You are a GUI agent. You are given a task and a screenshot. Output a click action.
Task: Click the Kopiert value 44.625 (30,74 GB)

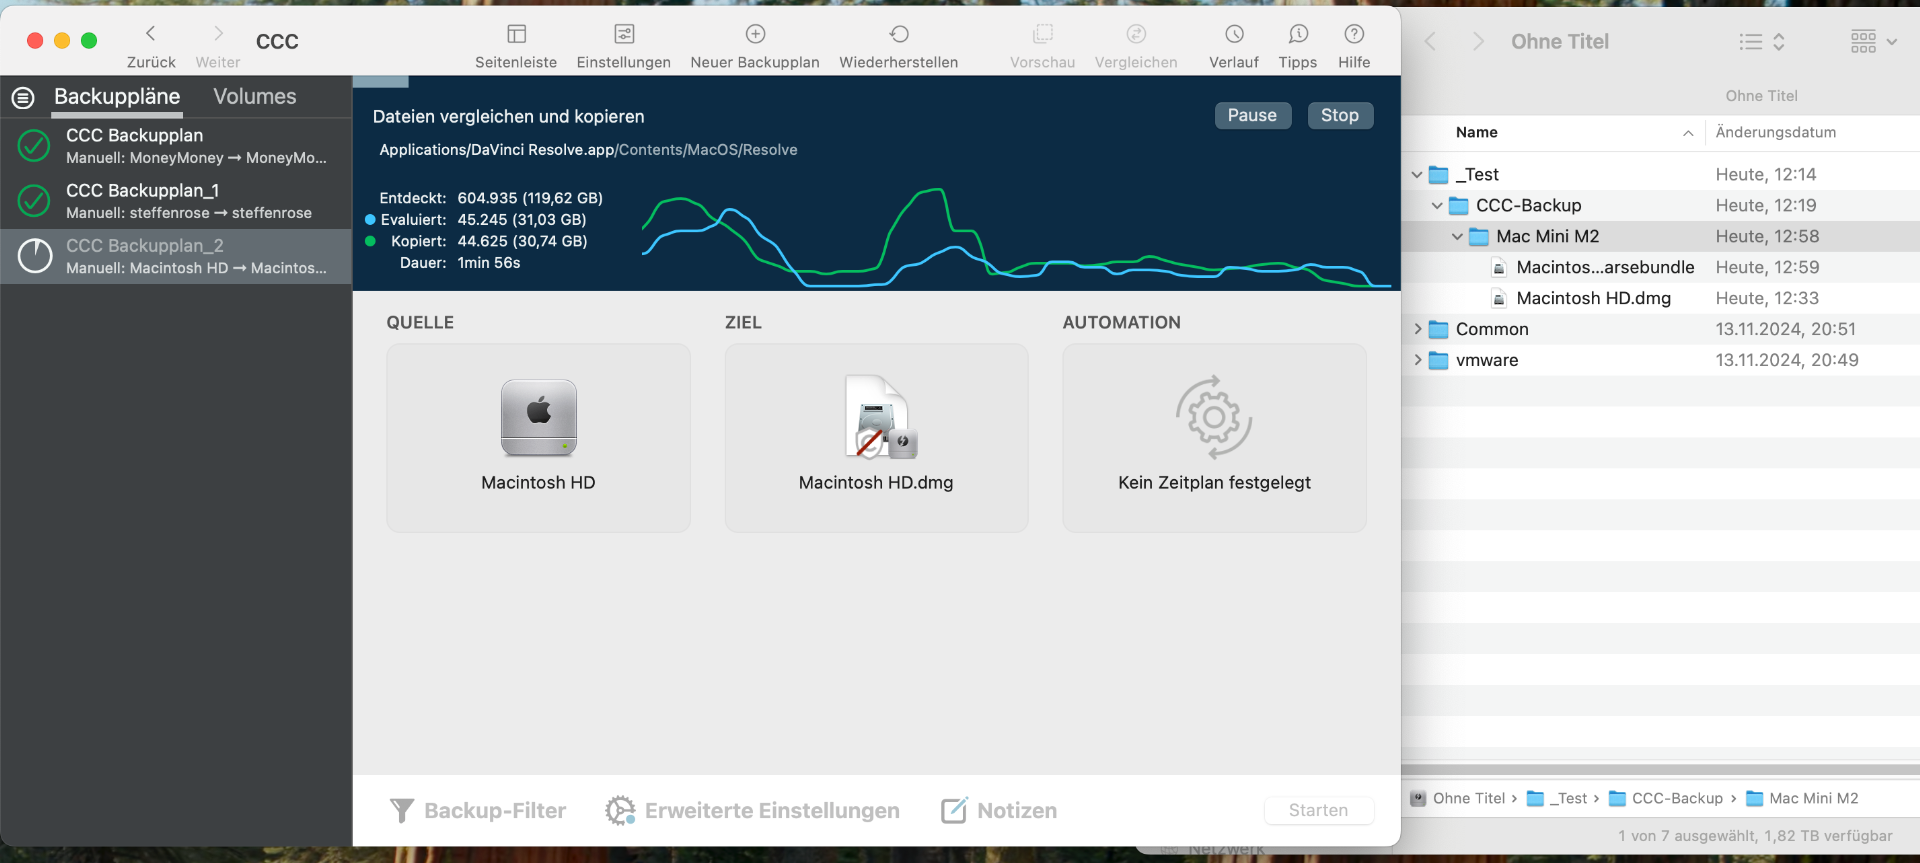pos(522,241)
